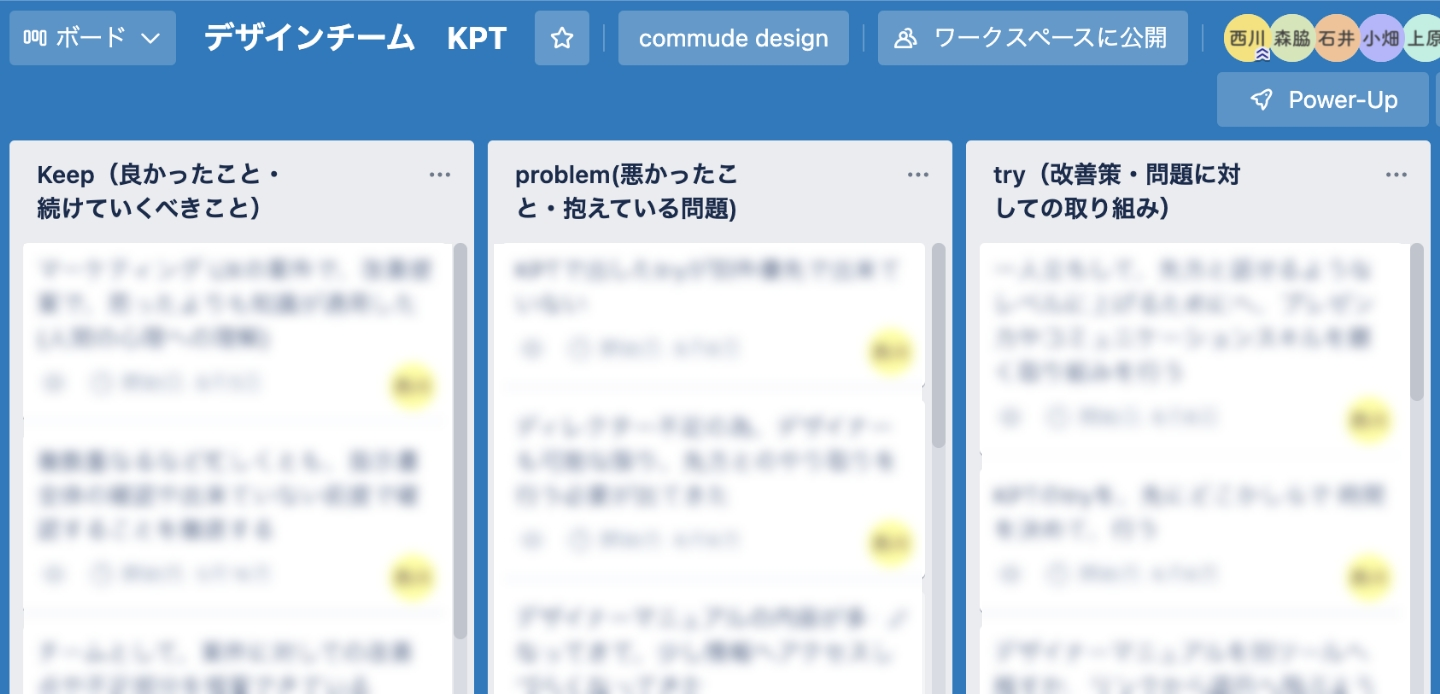Edit the Keep（良かったこと・続けていくべきこと） list title

(x=158, y=192)
